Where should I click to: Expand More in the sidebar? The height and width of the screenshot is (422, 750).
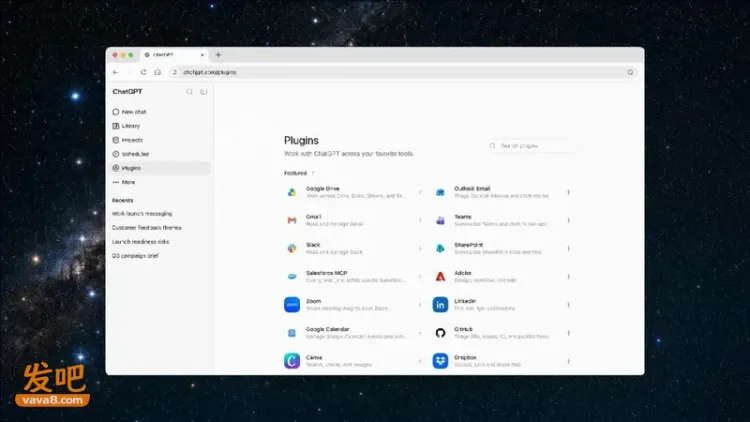(160, 182)
